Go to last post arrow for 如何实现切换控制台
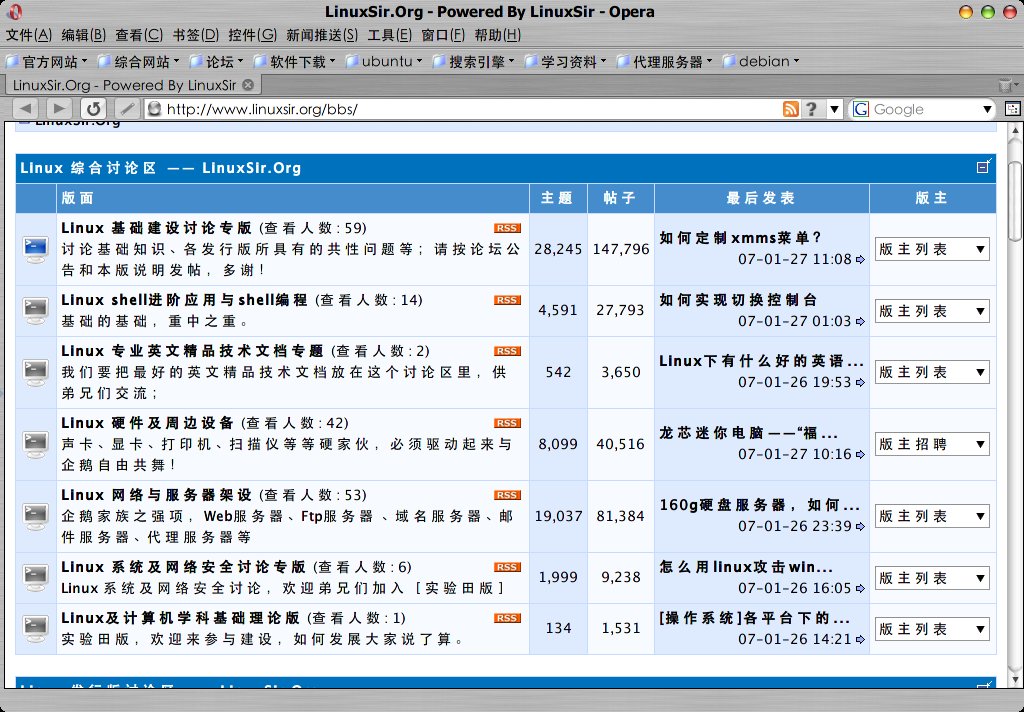This screenshot has width=1024, height=712. [x=860, y=321]
